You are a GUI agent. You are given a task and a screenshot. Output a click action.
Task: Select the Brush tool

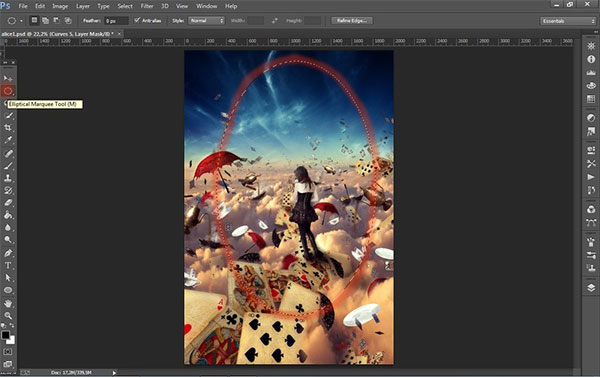pos(8,166)
